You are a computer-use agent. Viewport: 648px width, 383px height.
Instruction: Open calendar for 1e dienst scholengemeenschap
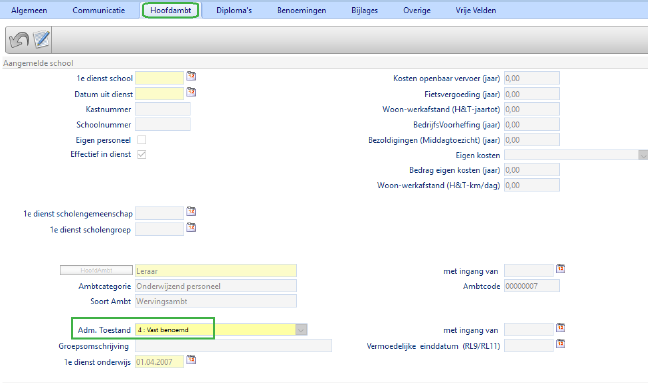[x=191, y=211]
